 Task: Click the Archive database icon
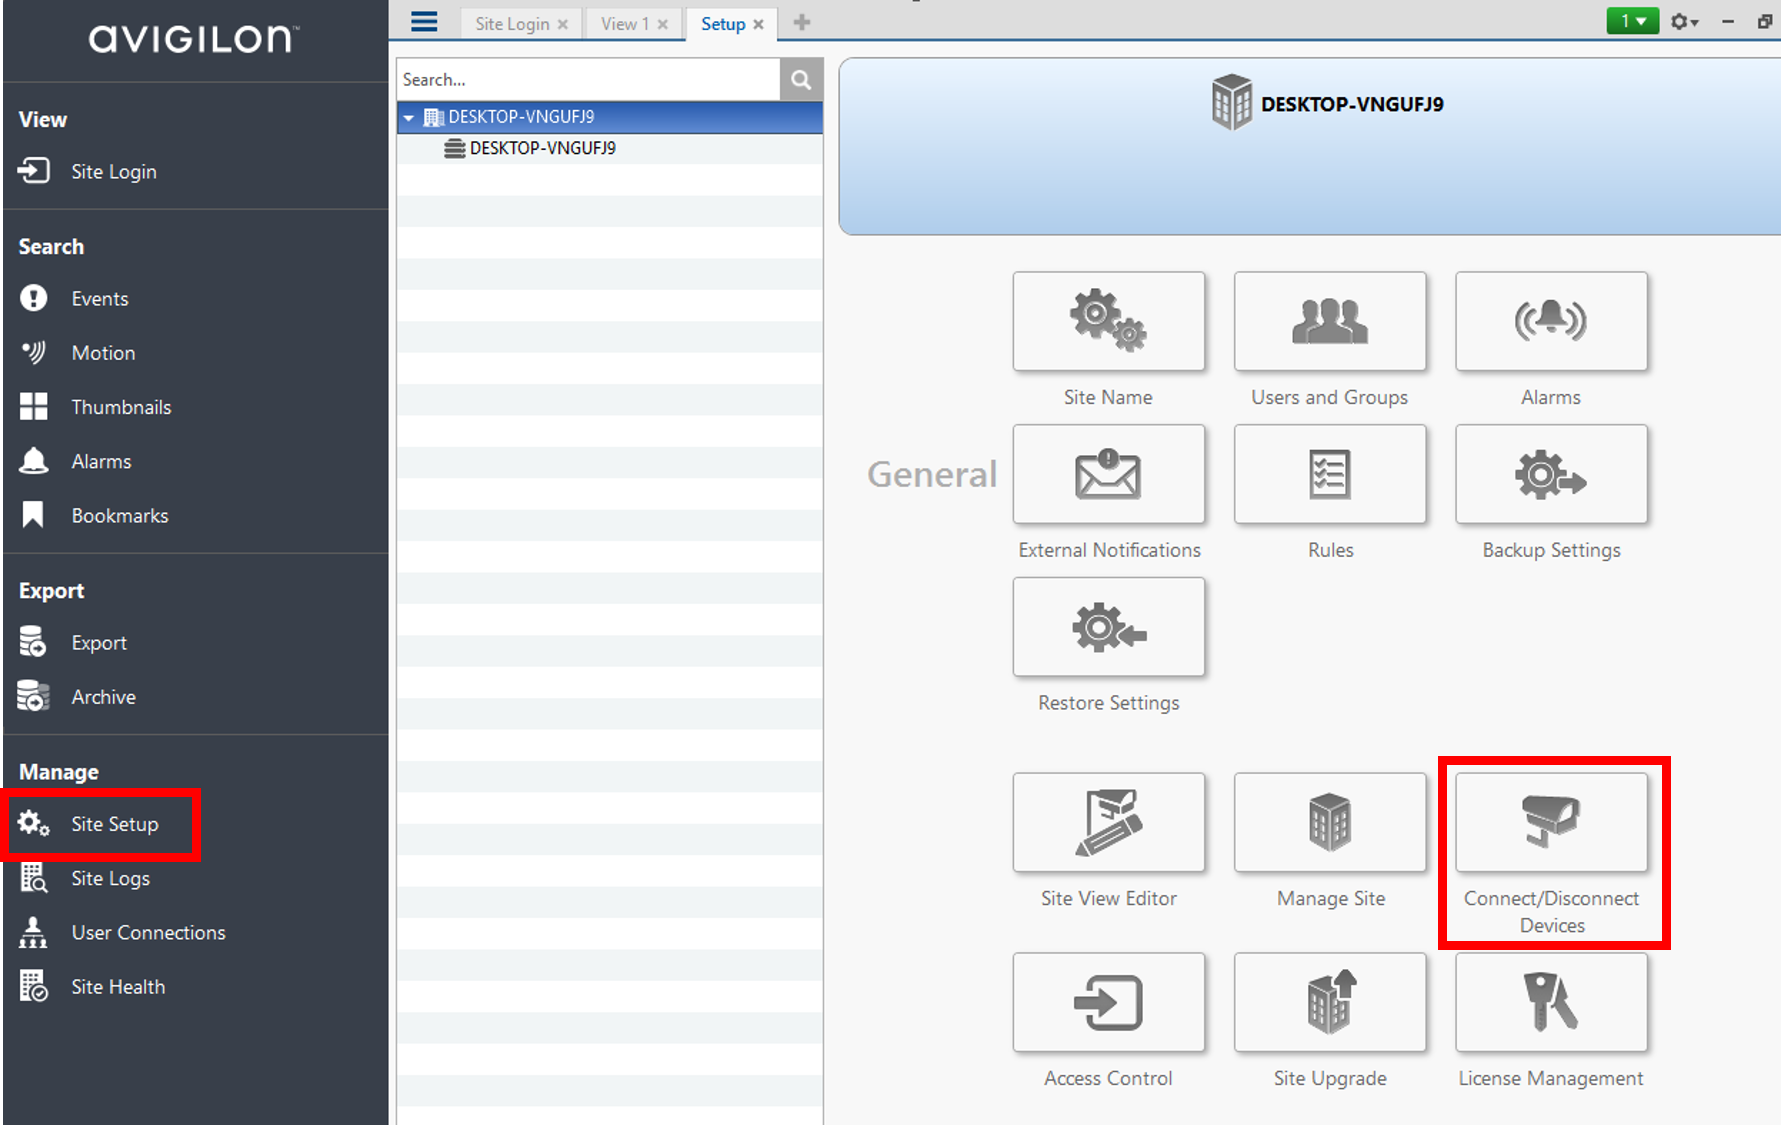point(33,696)
